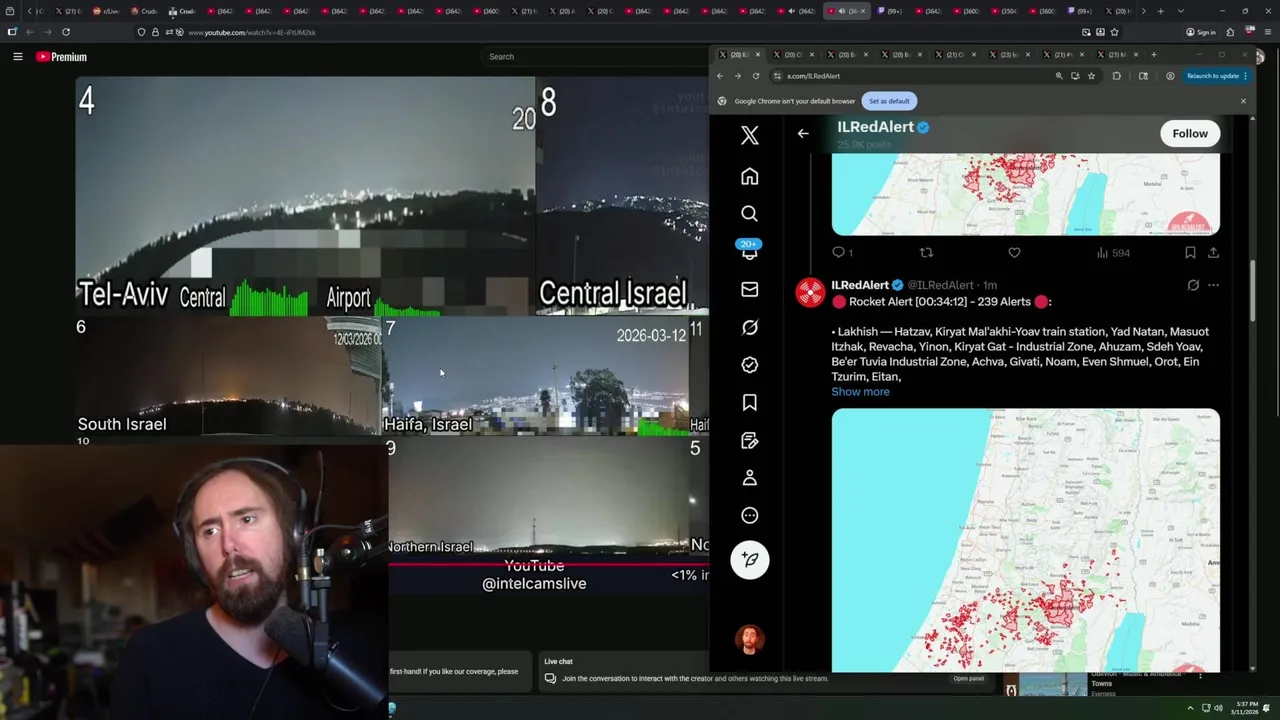Switch to Chrome tab titled (21) M
Screen dimensions: 1280x720
point(1118,55)
